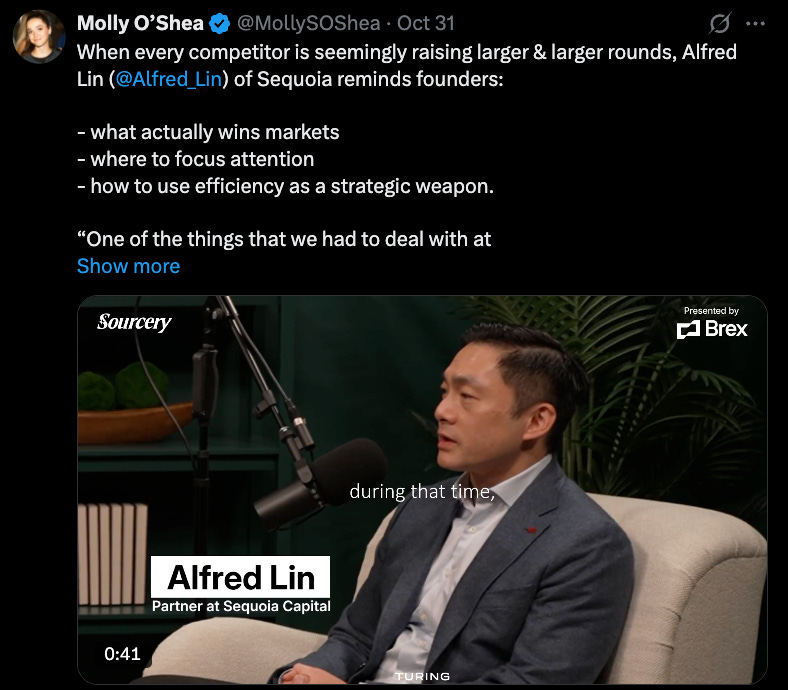
Task: Click the tweet's first line of text
Action: (407, 52)
